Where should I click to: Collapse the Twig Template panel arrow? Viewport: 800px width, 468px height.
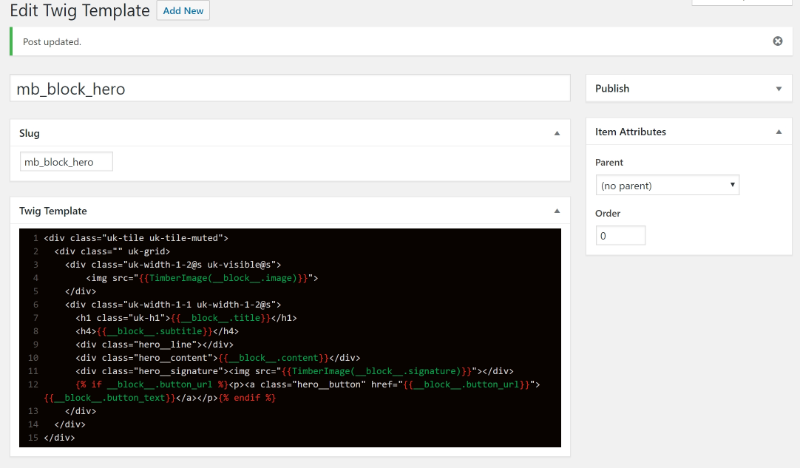557,211
